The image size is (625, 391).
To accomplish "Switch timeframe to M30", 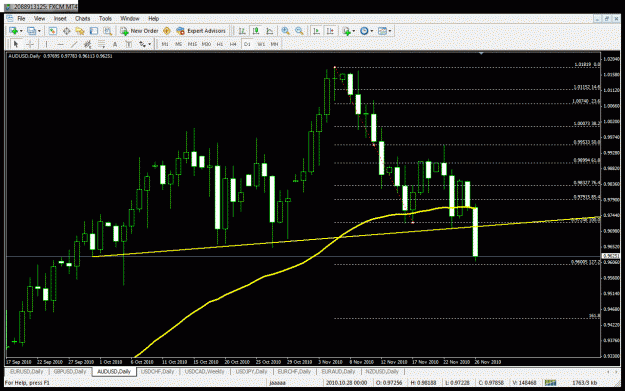I will [x=206, y=44].
